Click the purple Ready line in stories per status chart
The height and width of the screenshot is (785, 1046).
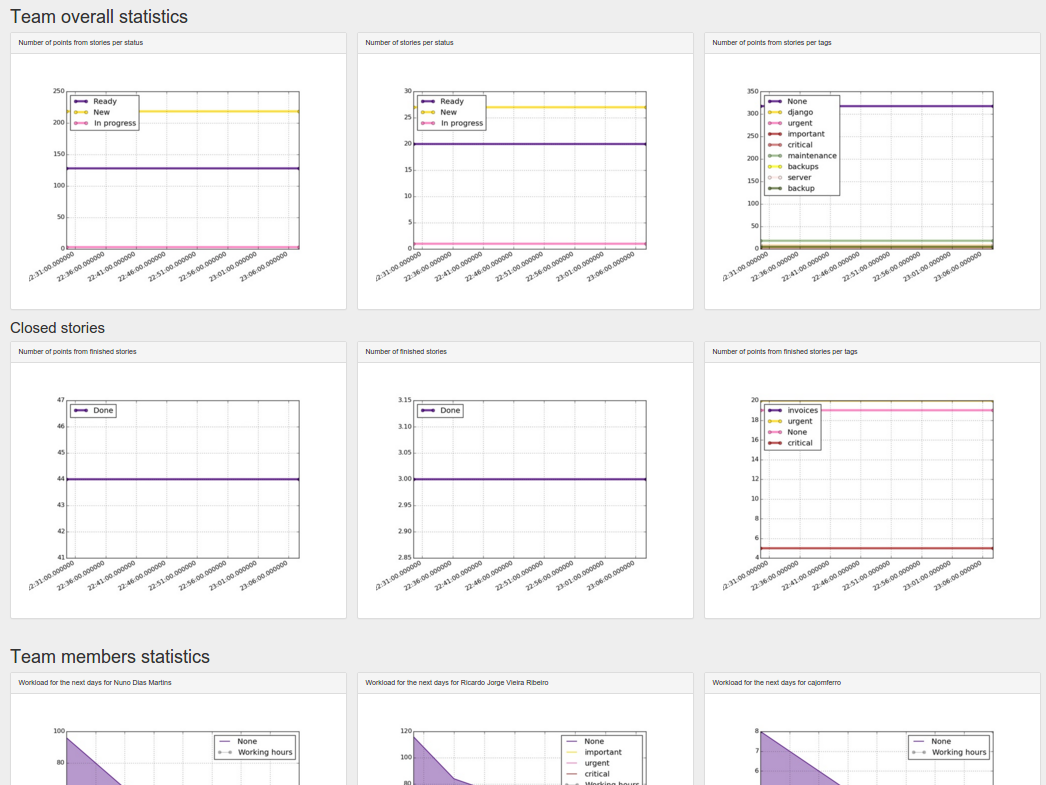(530, 144)
